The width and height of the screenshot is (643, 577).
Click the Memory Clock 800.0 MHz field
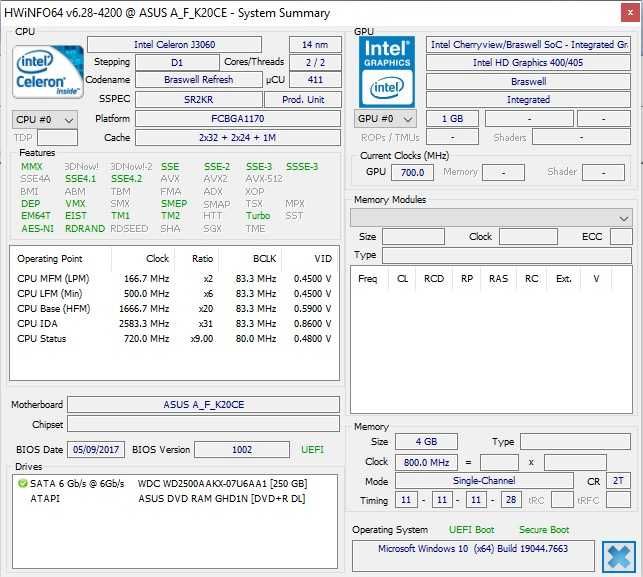click(426, 463)
